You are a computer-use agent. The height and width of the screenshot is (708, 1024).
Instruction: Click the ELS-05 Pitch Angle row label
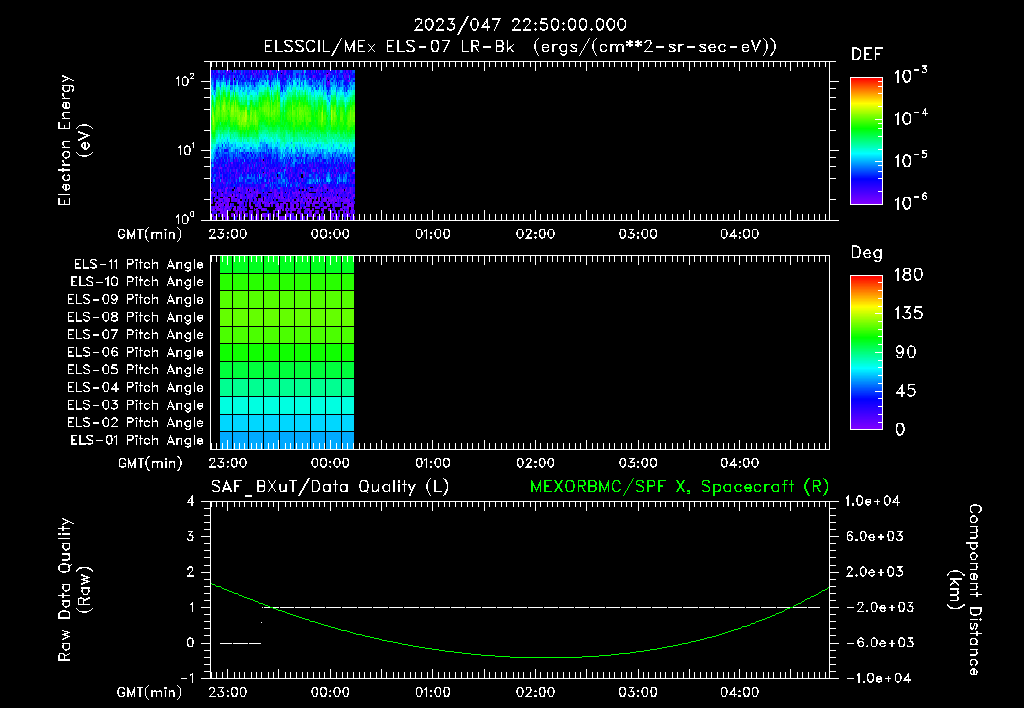point(136,370)
